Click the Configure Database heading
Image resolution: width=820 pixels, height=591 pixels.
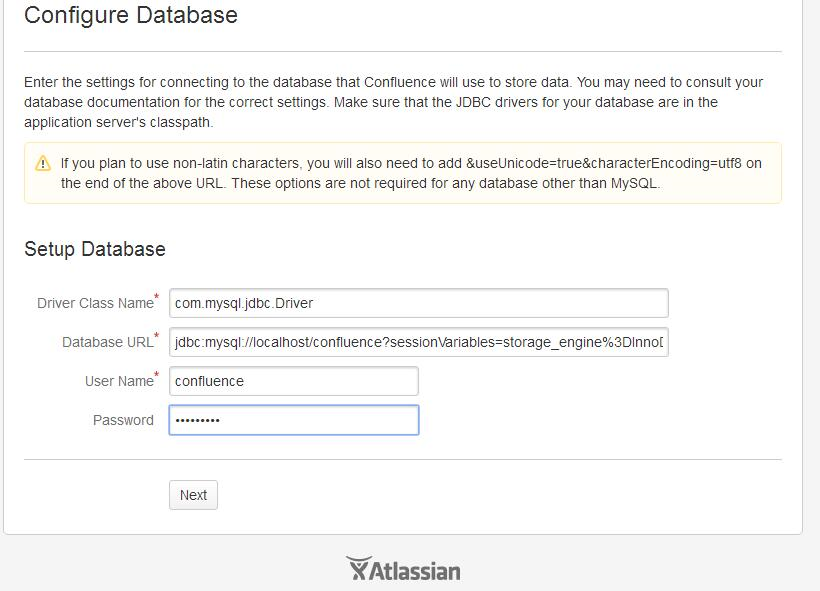[x=131, y=15]
